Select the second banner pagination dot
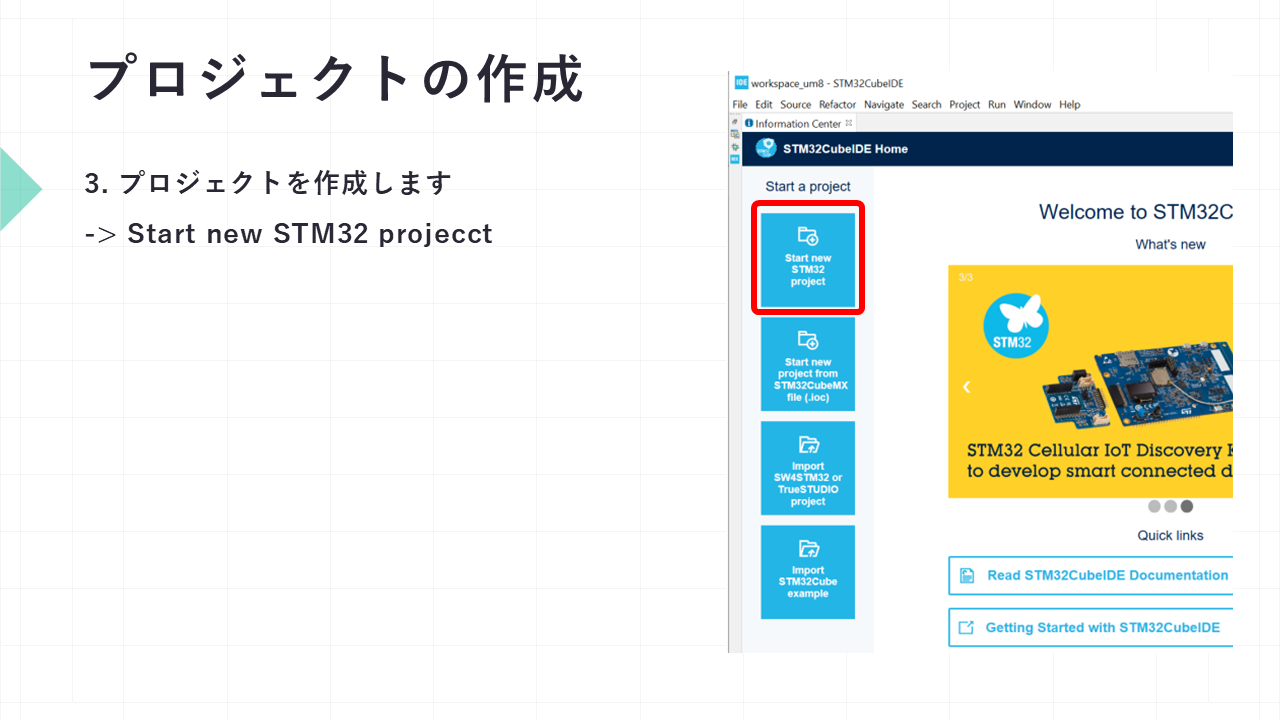Viewport: 1280px width, 720px height. coord(1170,506)
